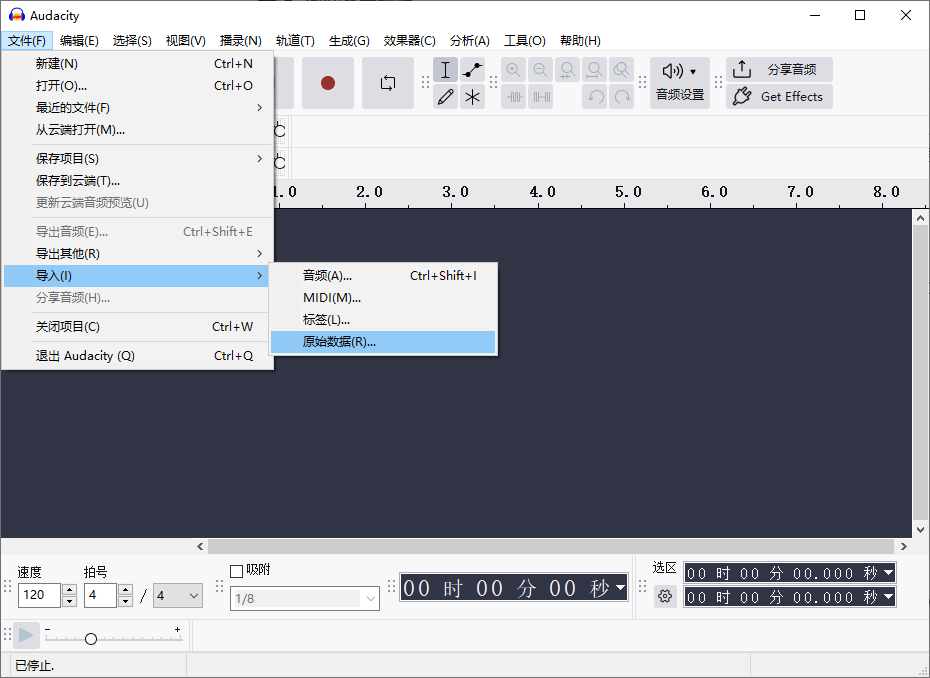The height and width of the screenshot is (678, 930).
Task: Select the Selection tool (I-beam)
Action: pyautogui.click(x=445, y=70)
